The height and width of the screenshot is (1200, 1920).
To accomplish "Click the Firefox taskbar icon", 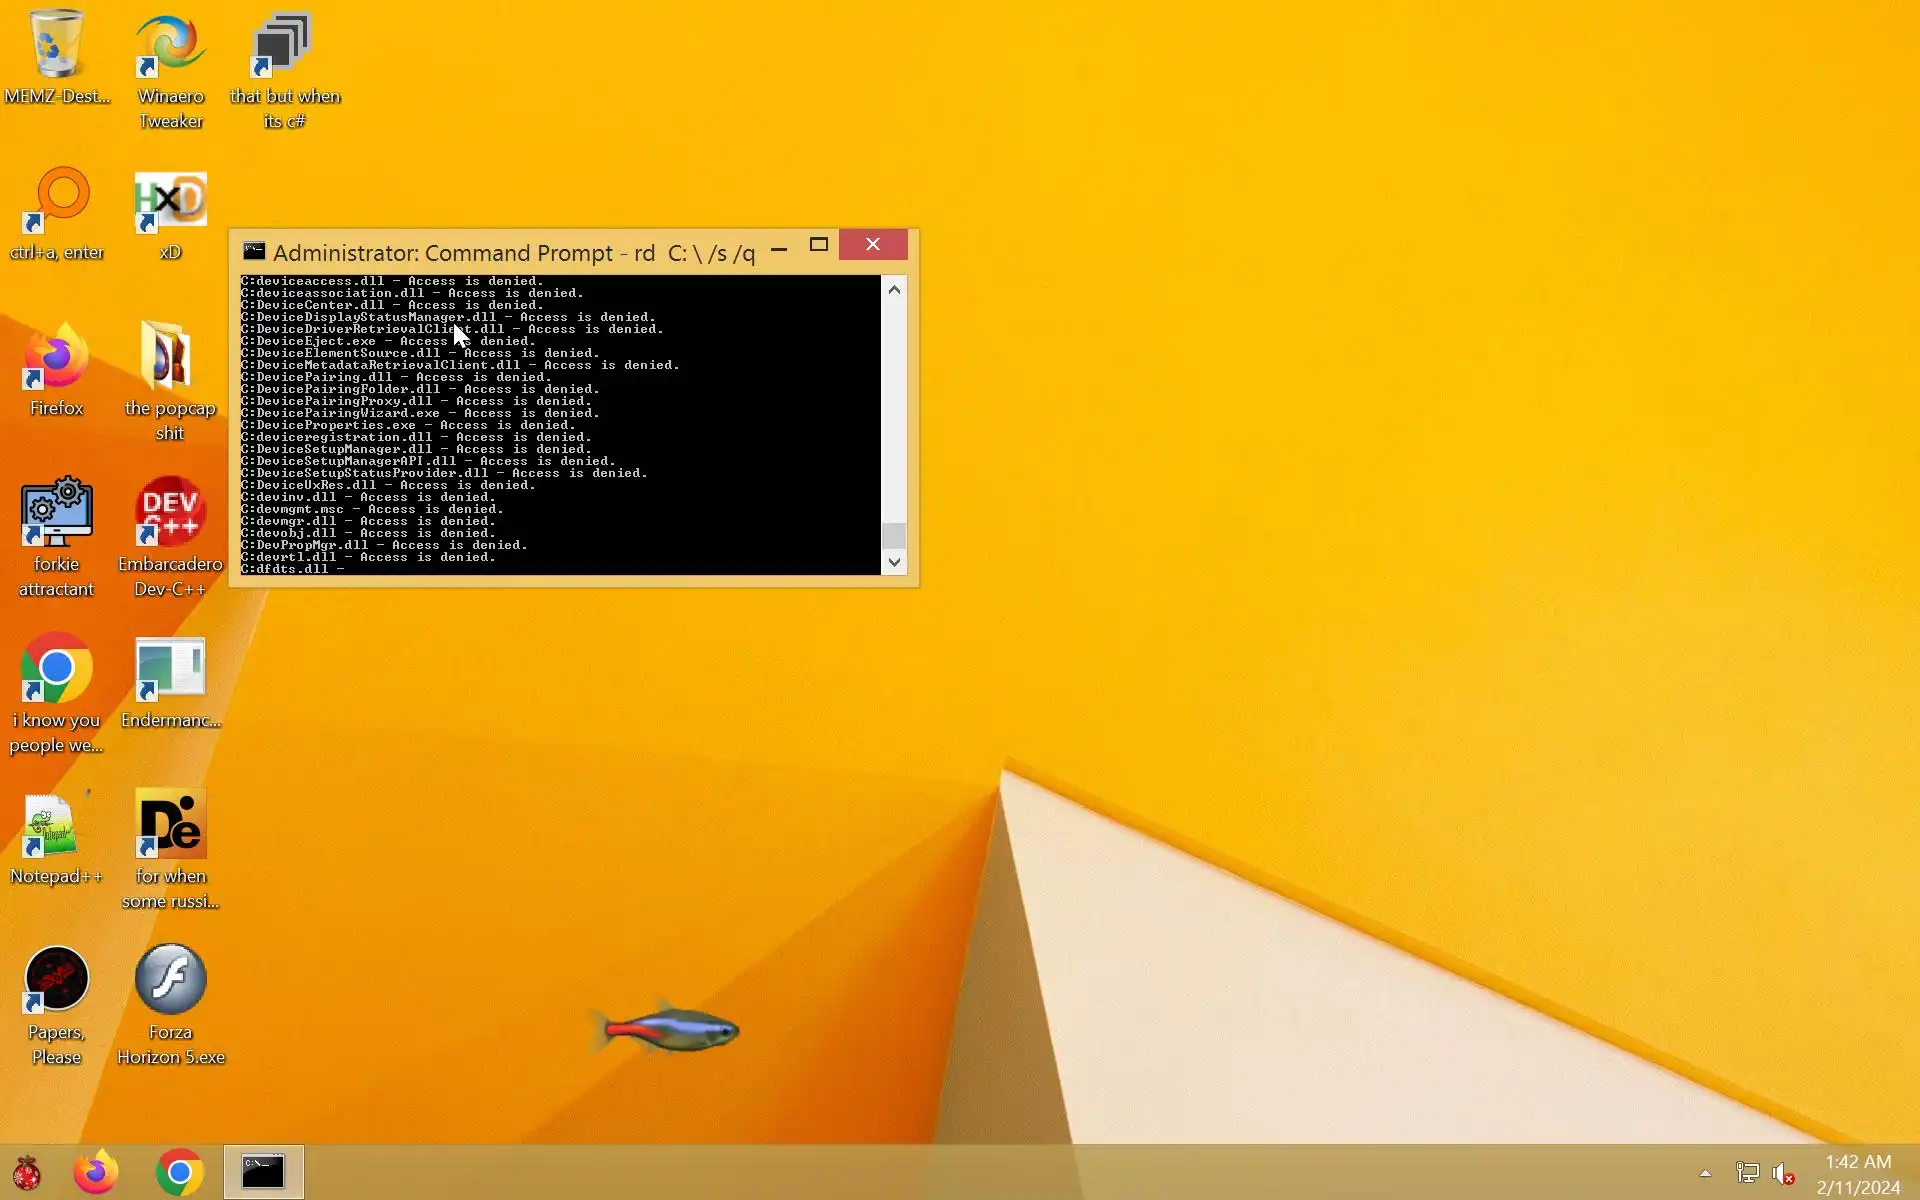I will click(x=96, y=1172).
